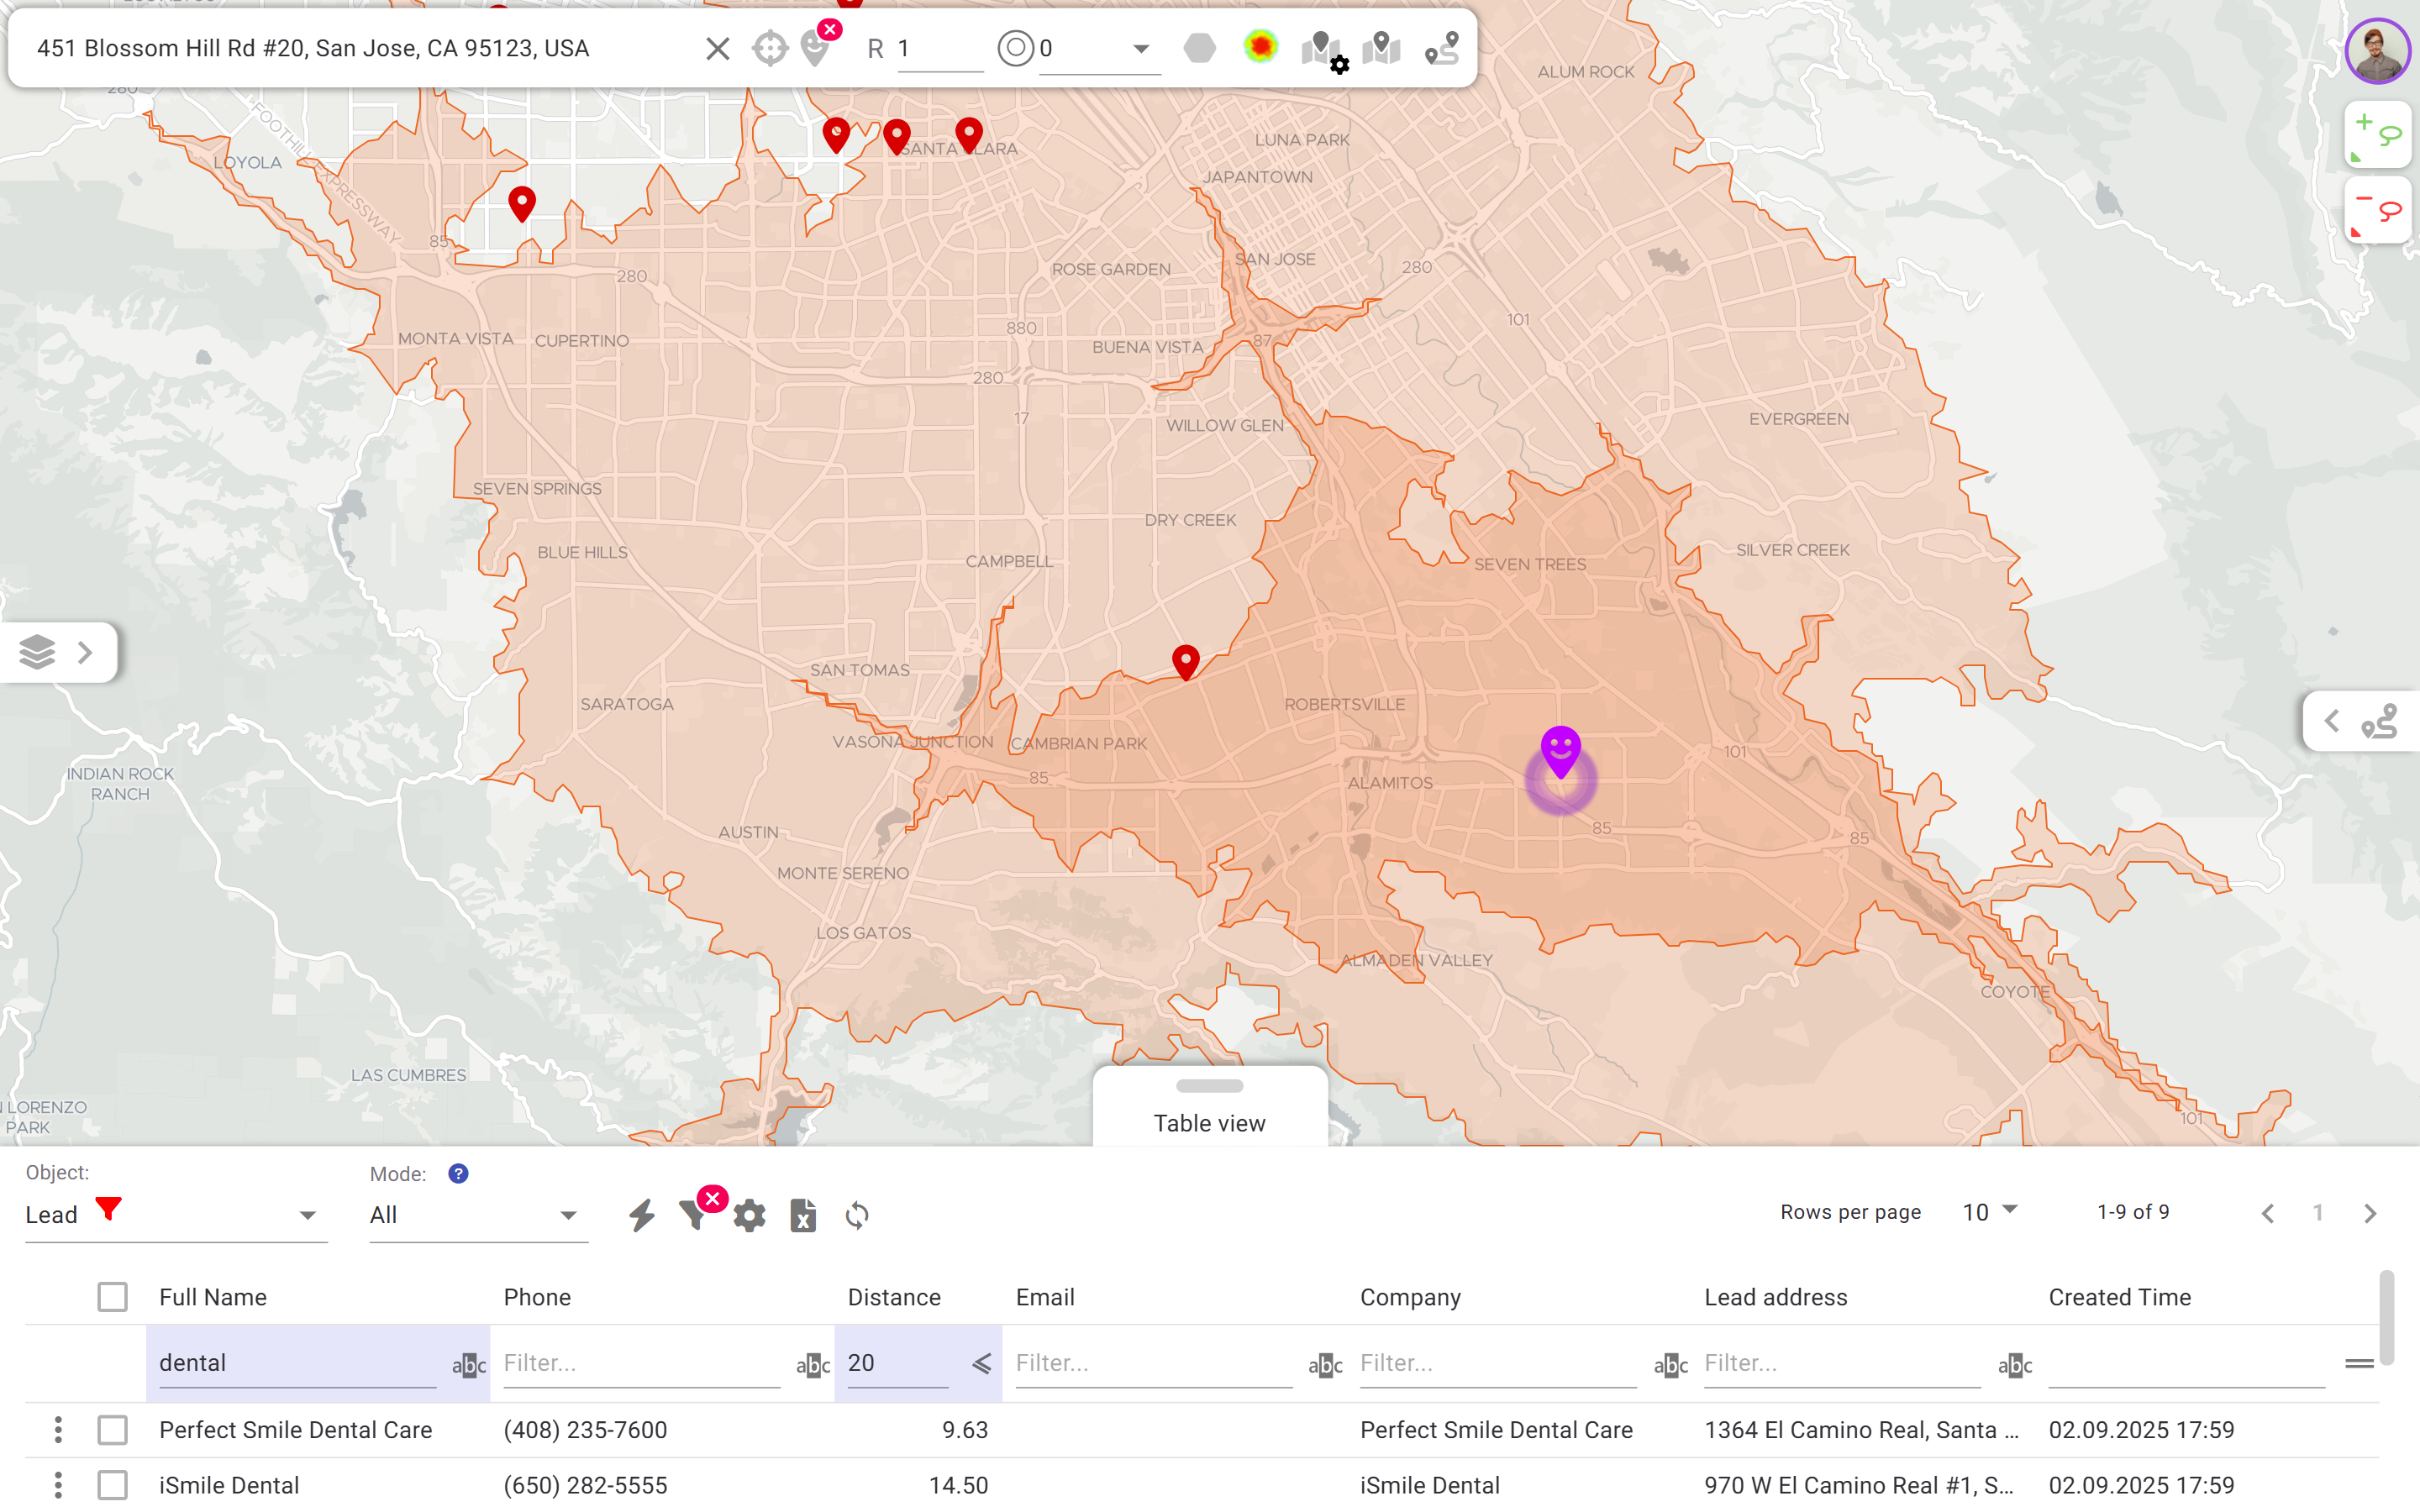
Task: Select the iSmile Dental row checkbox
Action: click(x=112, y=1485)
